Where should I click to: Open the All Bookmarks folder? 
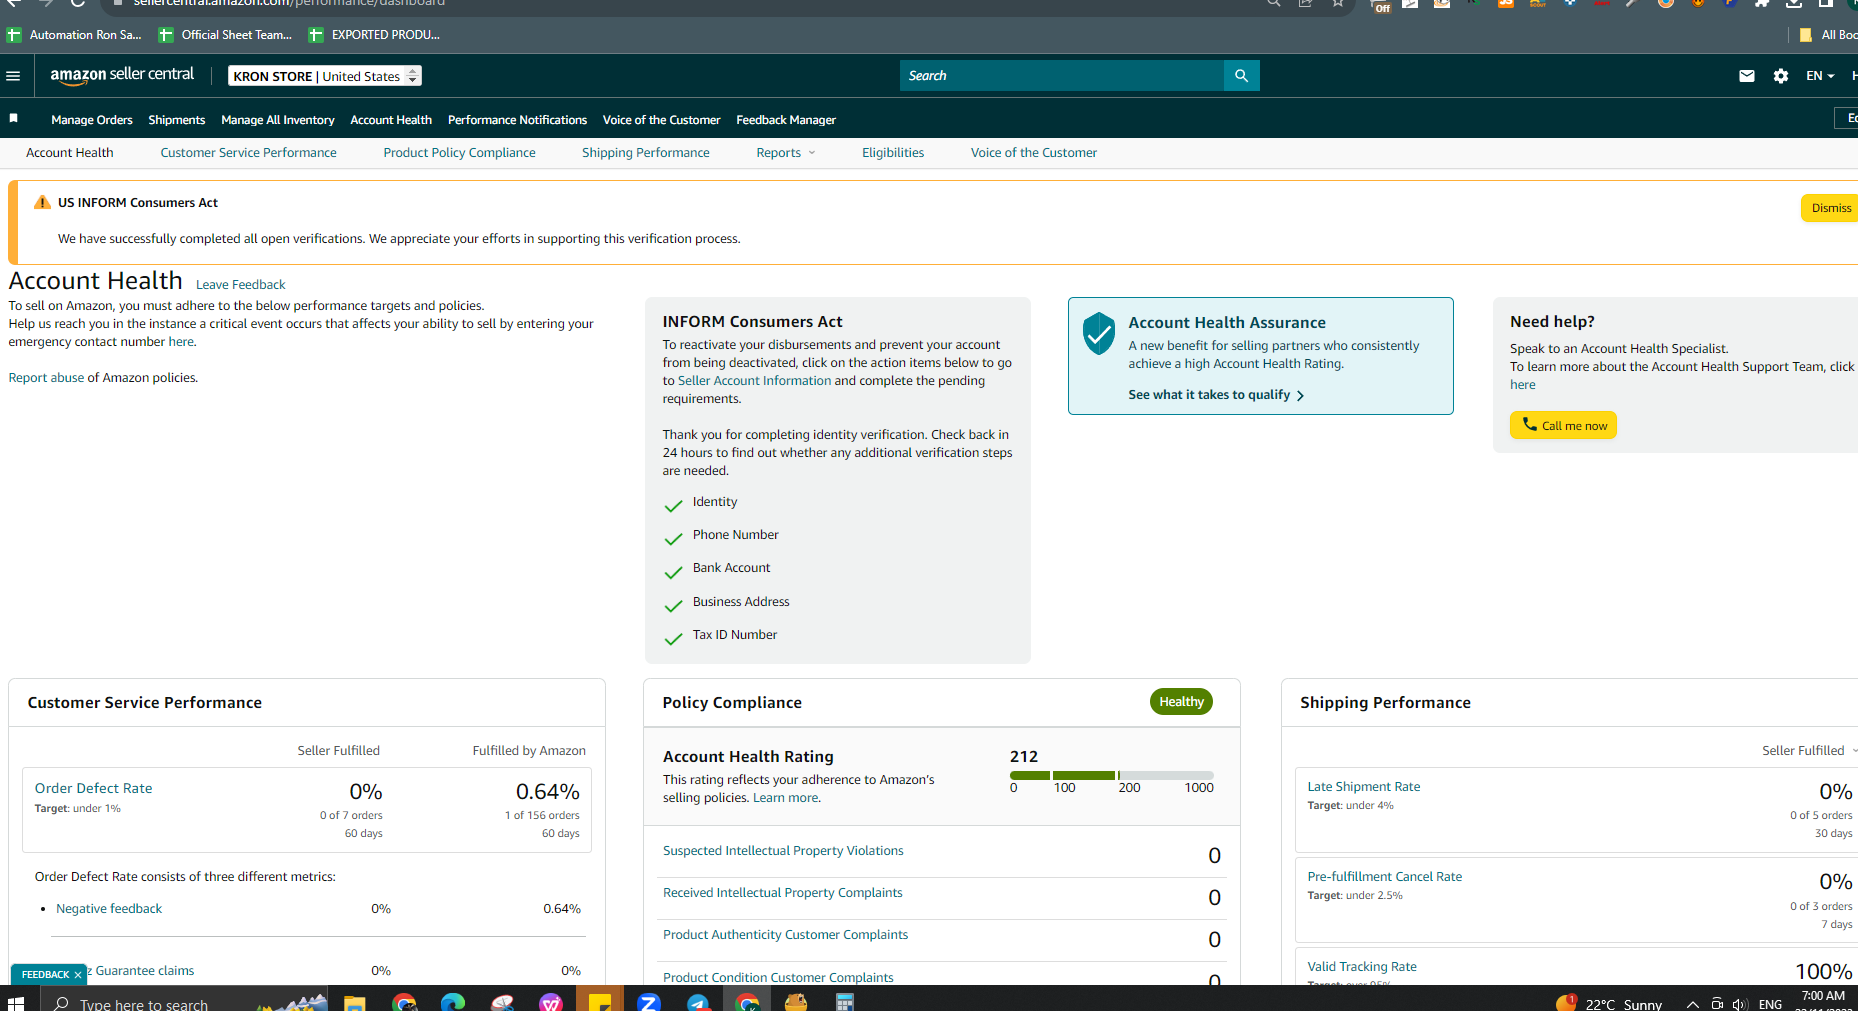(x=1828, y=35)
